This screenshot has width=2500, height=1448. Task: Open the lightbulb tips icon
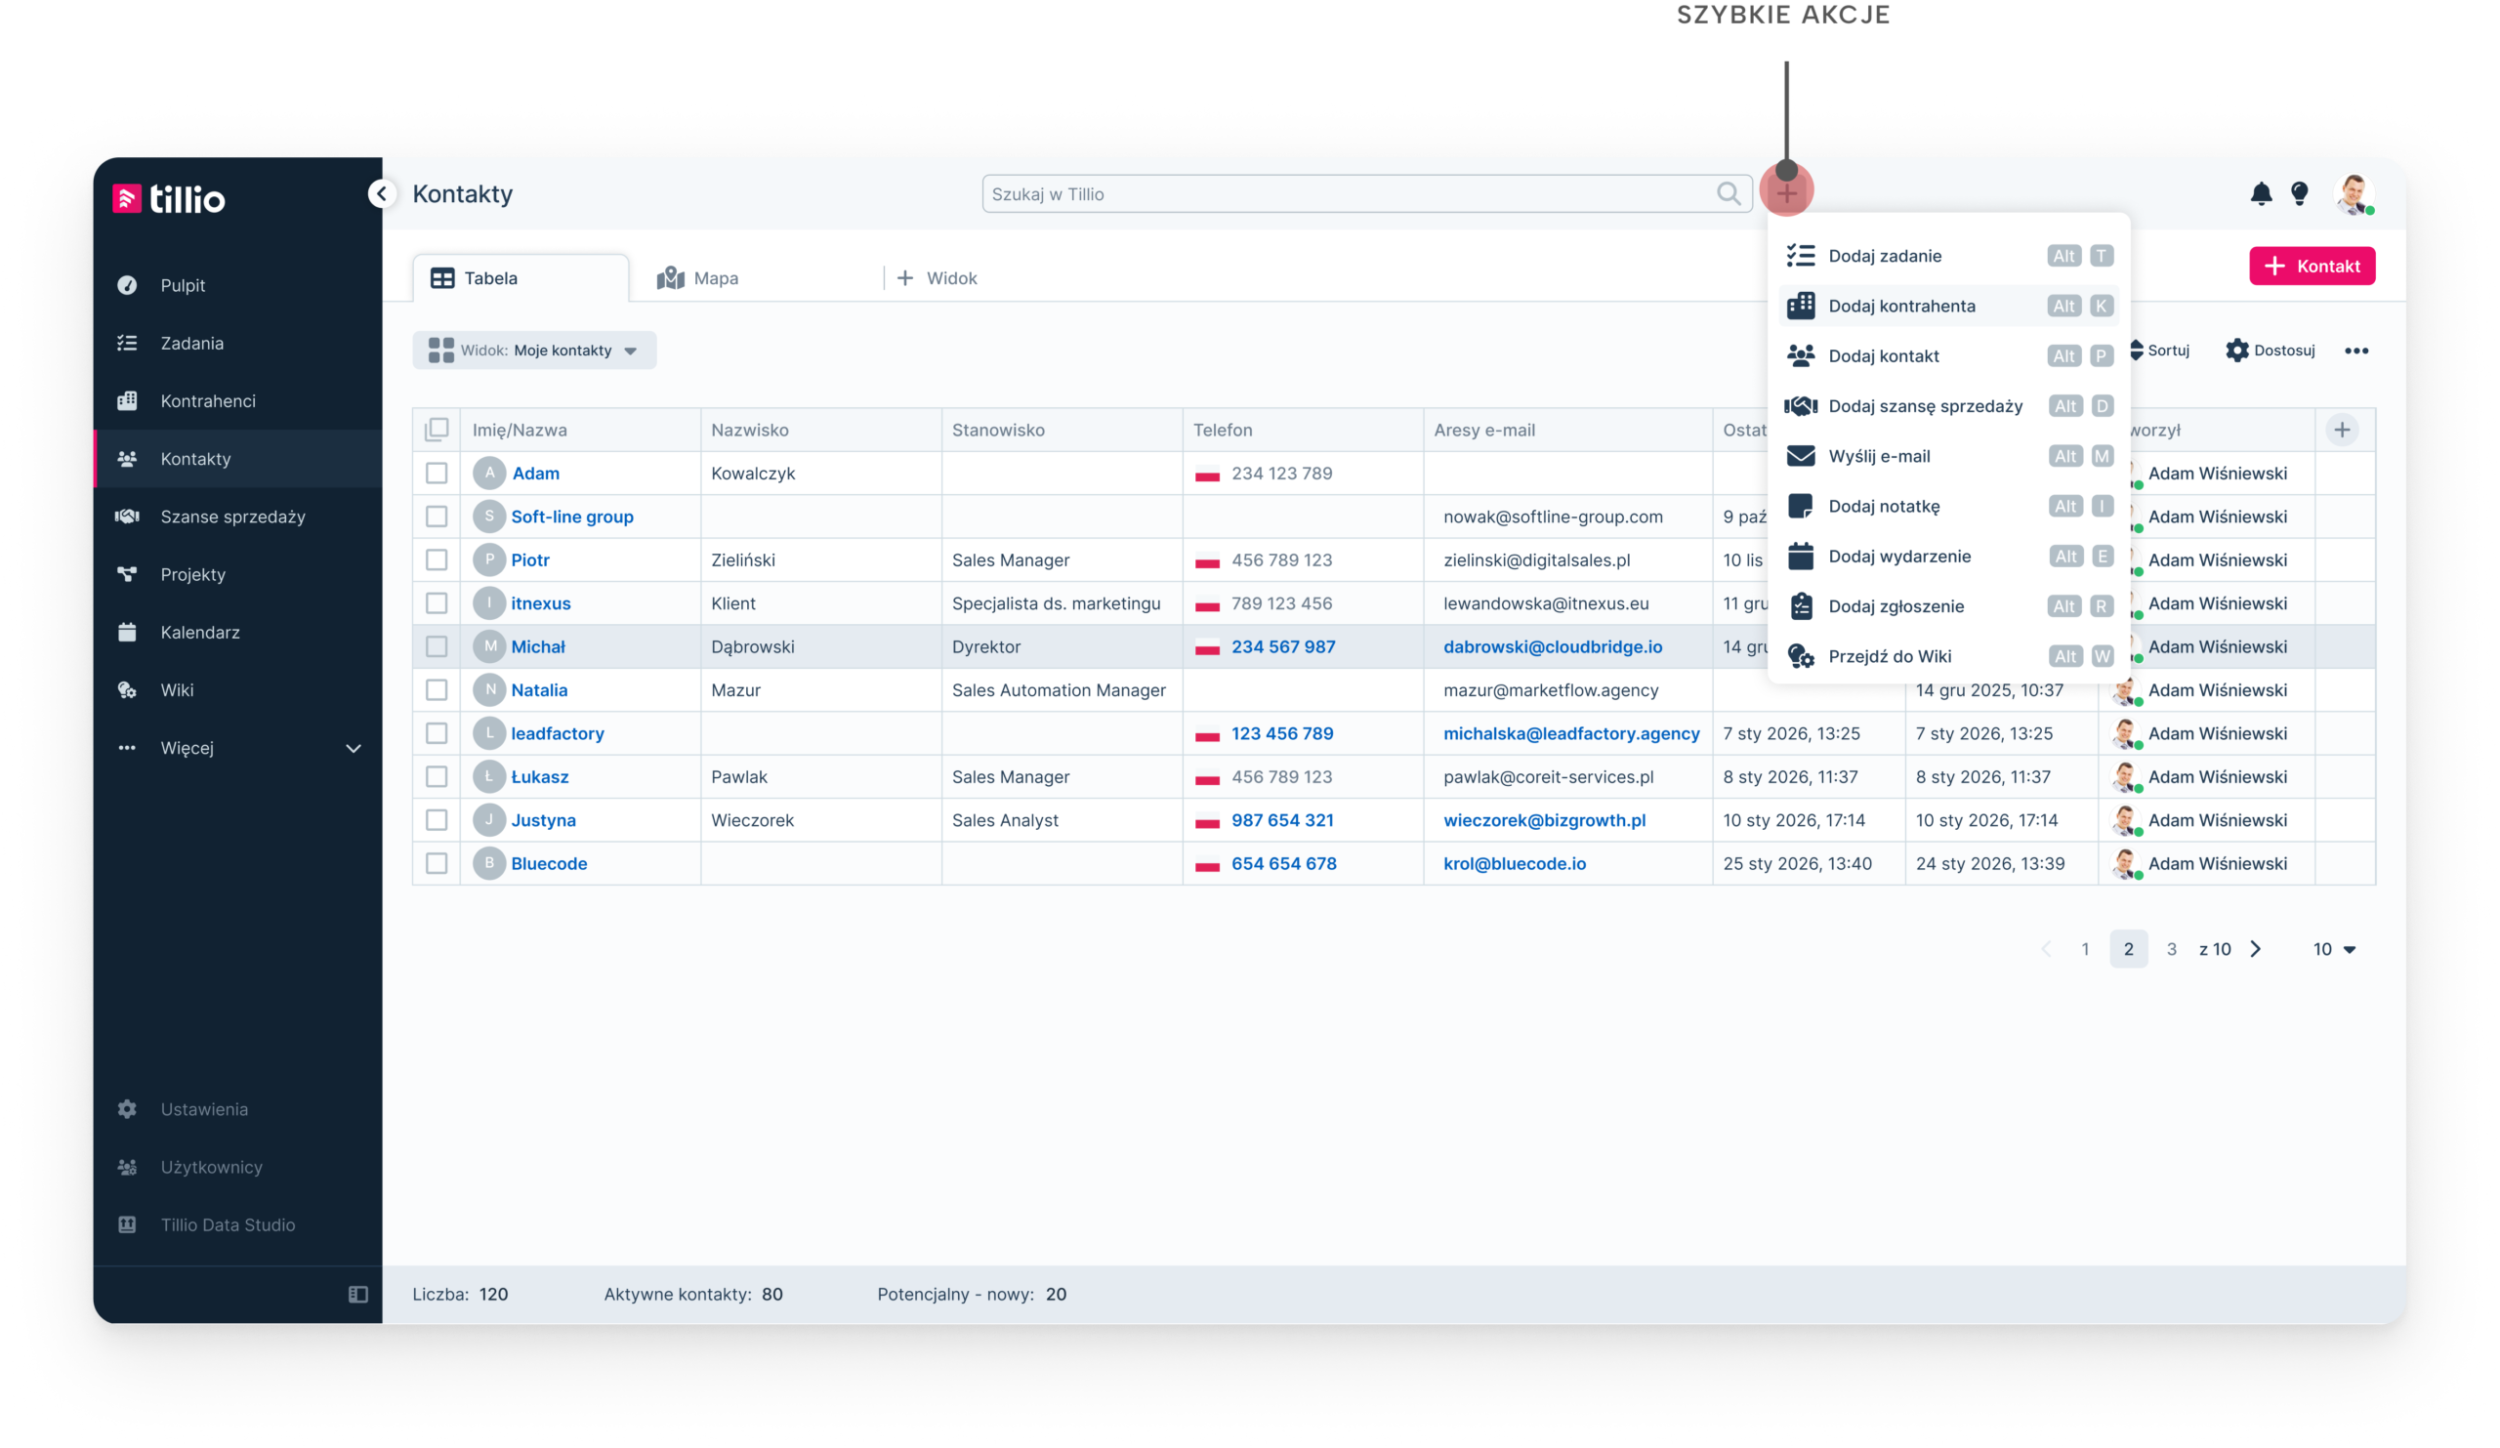[x=2300, y=194]
